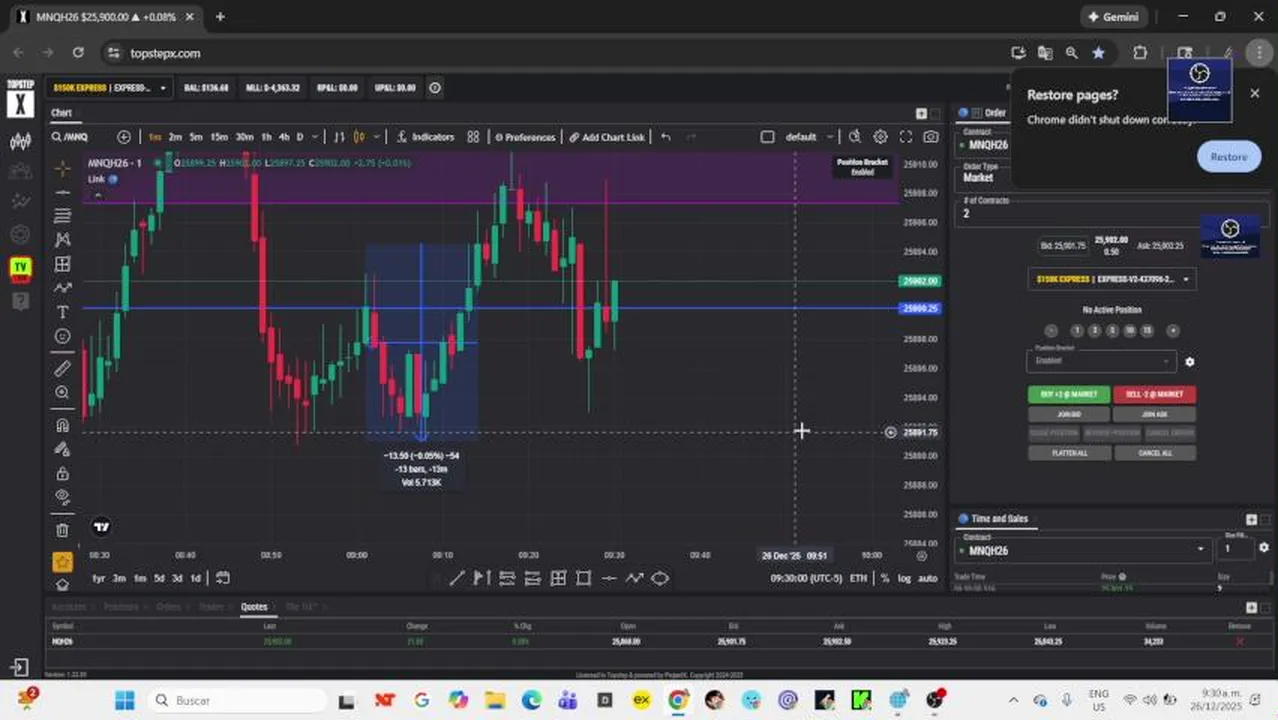Screen dimensions: 1278x720
Task: Click the compare/add symbol plus icon
Action: point(124,137)
